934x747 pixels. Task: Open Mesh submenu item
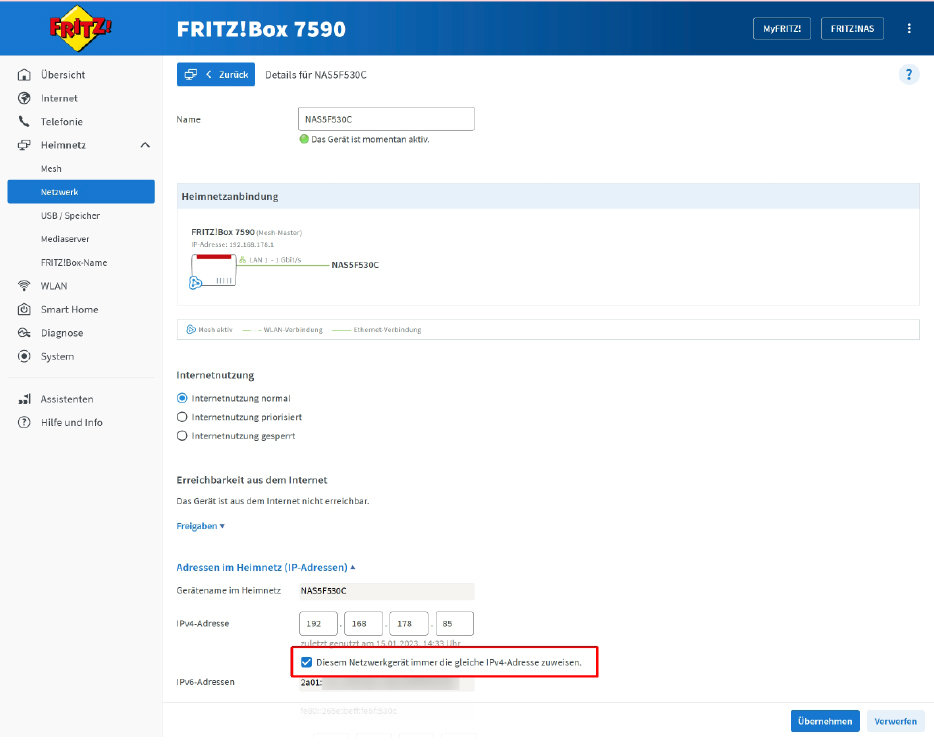click(x=51, y=169)
